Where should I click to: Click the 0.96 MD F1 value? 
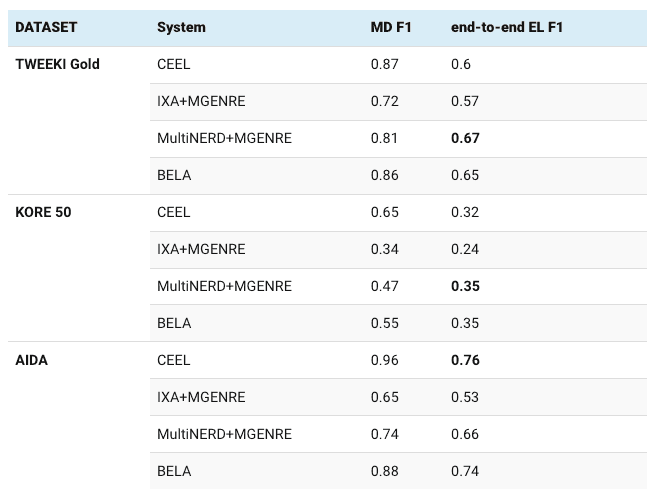click(385, 360)
